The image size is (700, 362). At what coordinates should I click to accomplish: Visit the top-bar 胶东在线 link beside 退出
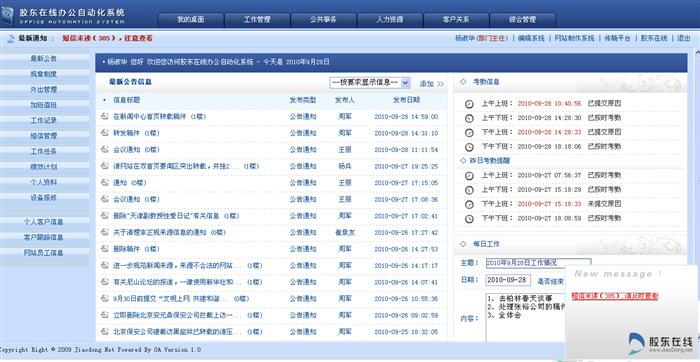[x=654, y=38]
